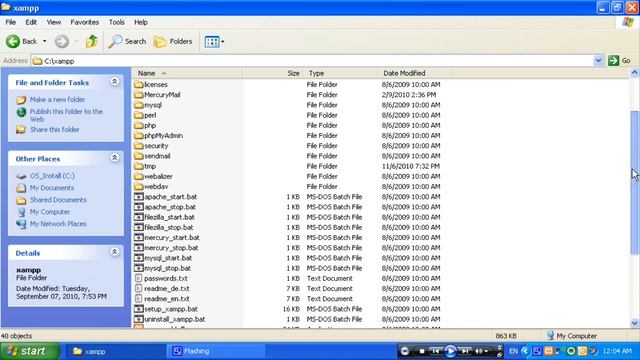Select the sendmail folder icon
This screenshot has height=360, width=640.
point(139,156)
